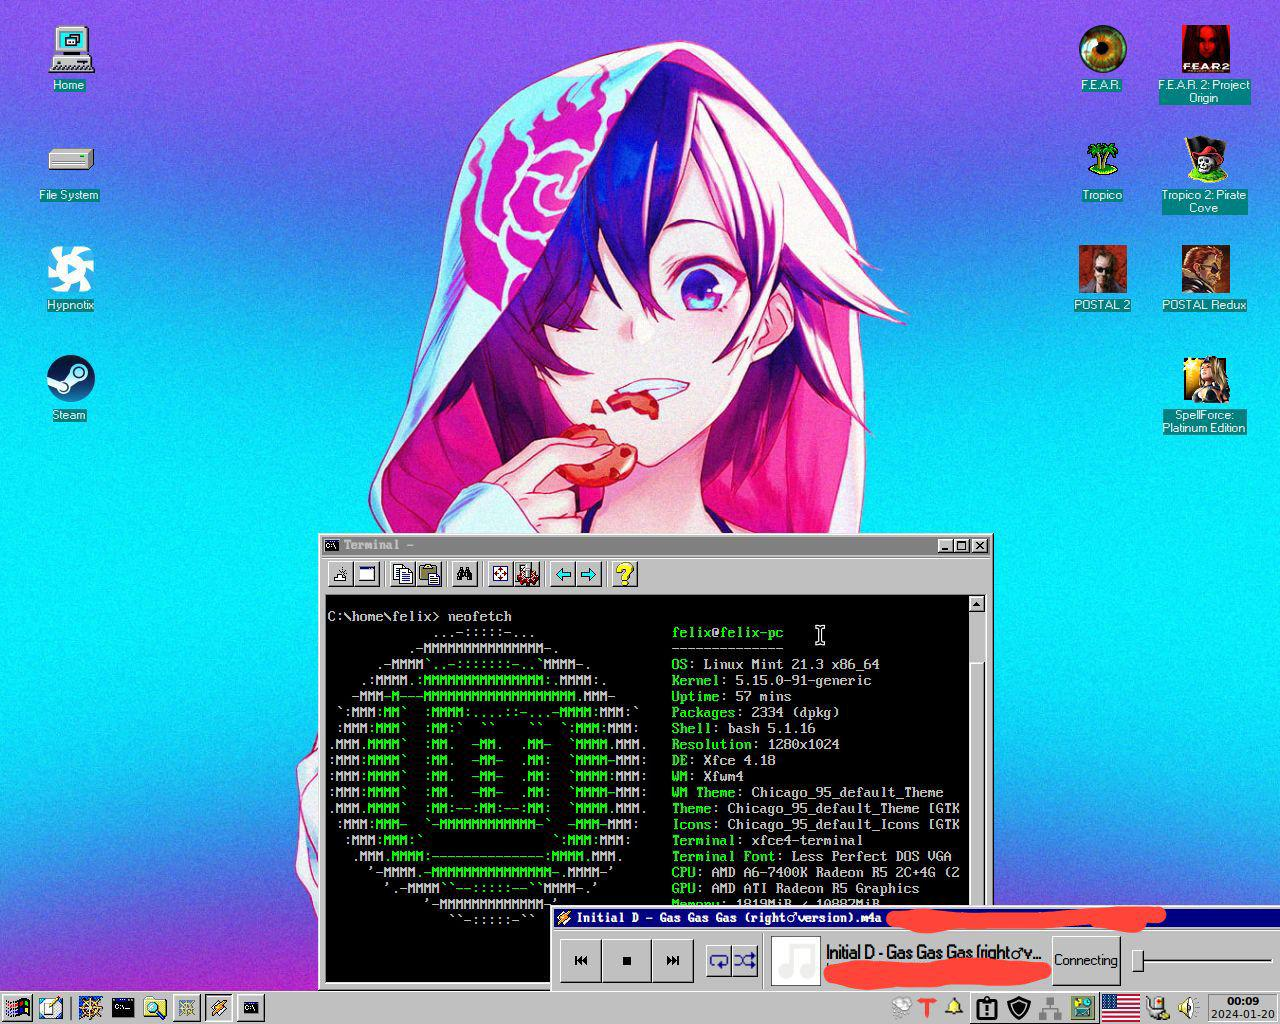
Task: Click the red T tray icon
Action: tap(929, 1008)
